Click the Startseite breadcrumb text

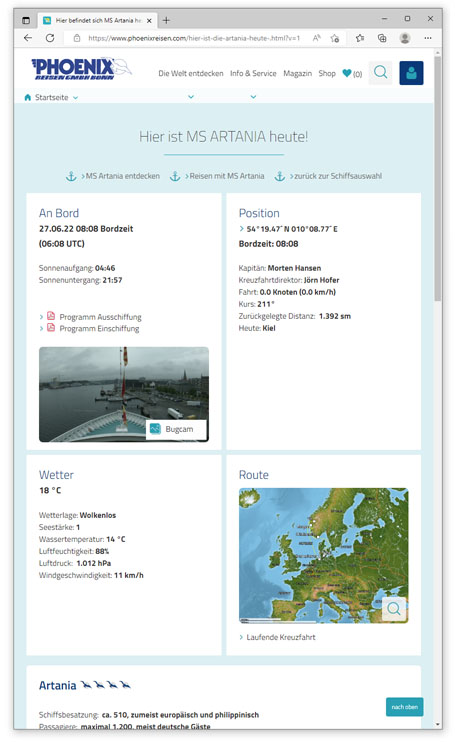coord(52,97)
